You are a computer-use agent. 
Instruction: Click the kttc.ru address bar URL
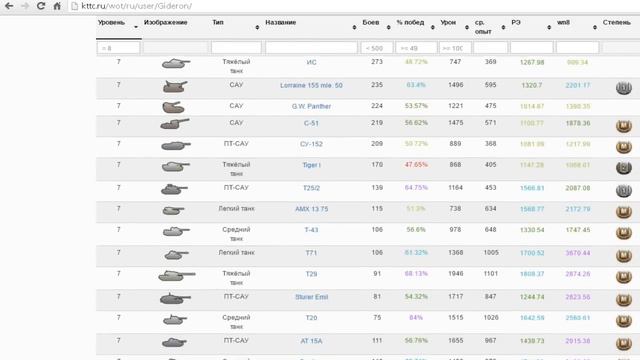pyautogui.click(x=136, y=6)
